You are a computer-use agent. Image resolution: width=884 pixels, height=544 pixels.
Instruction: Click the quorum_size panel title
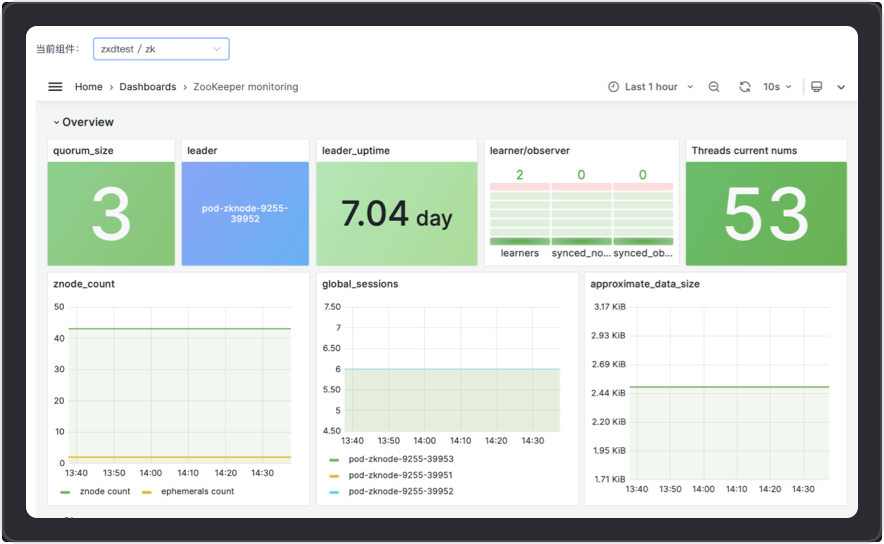[x=82, y=151]
